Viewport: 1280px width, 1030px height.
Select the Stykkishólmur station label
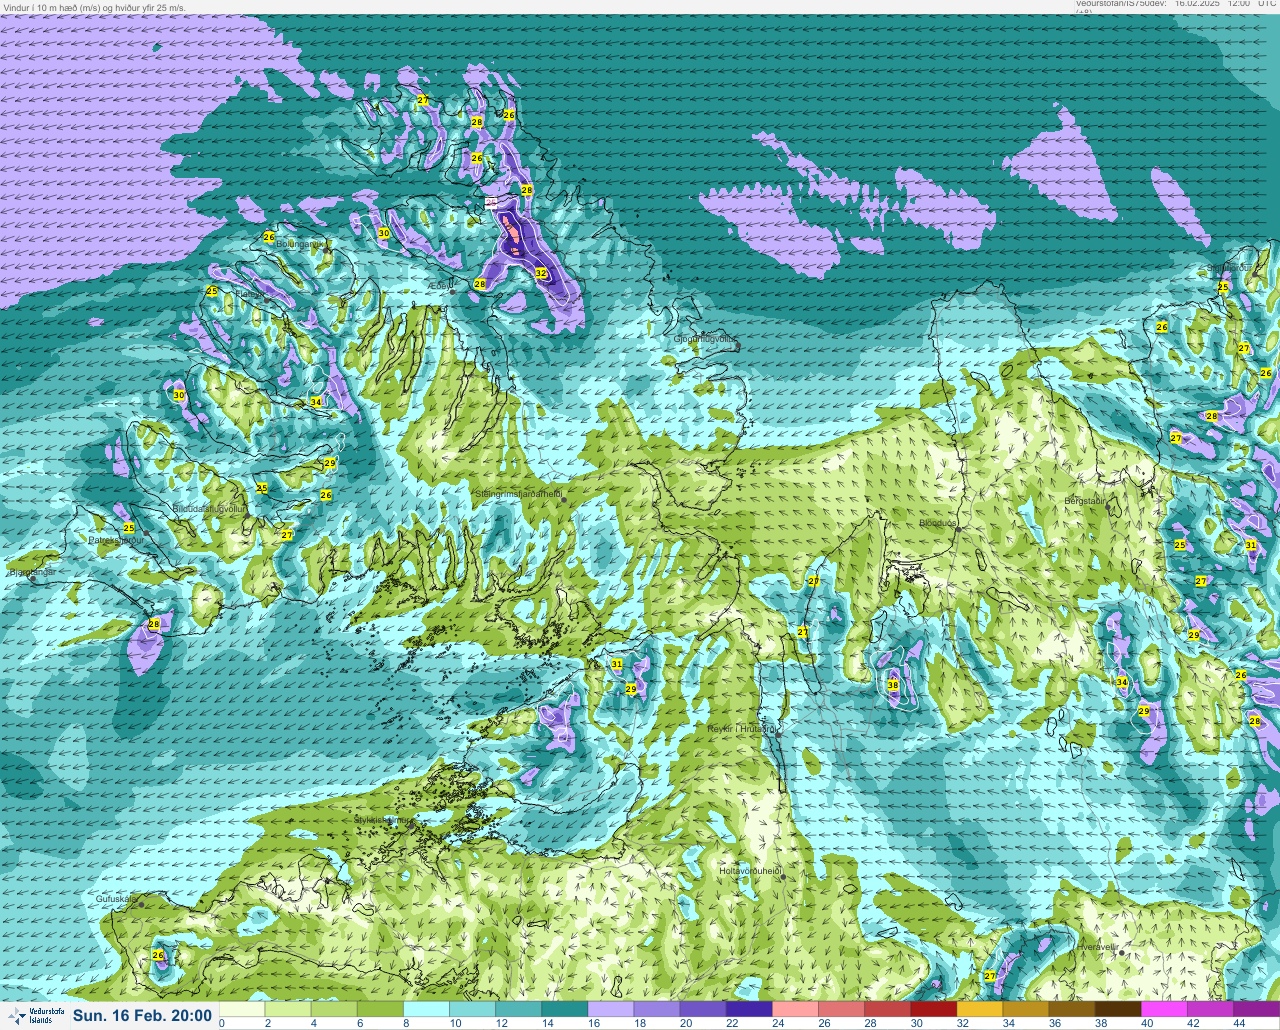click(x=381, y=819)
